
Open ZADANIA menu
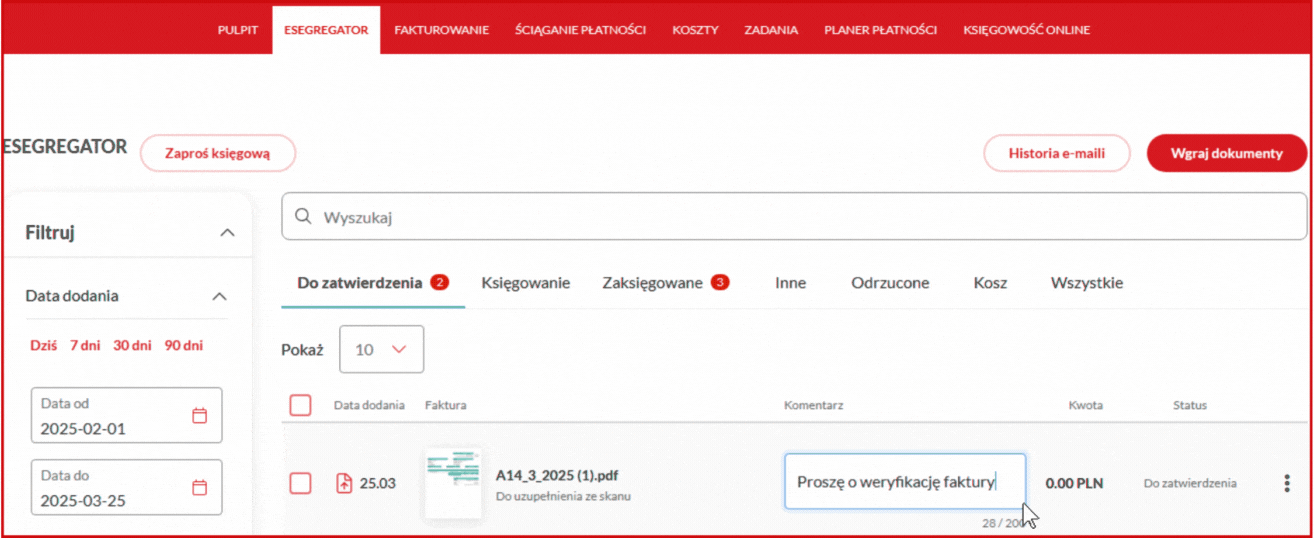(x=771, y=30)
